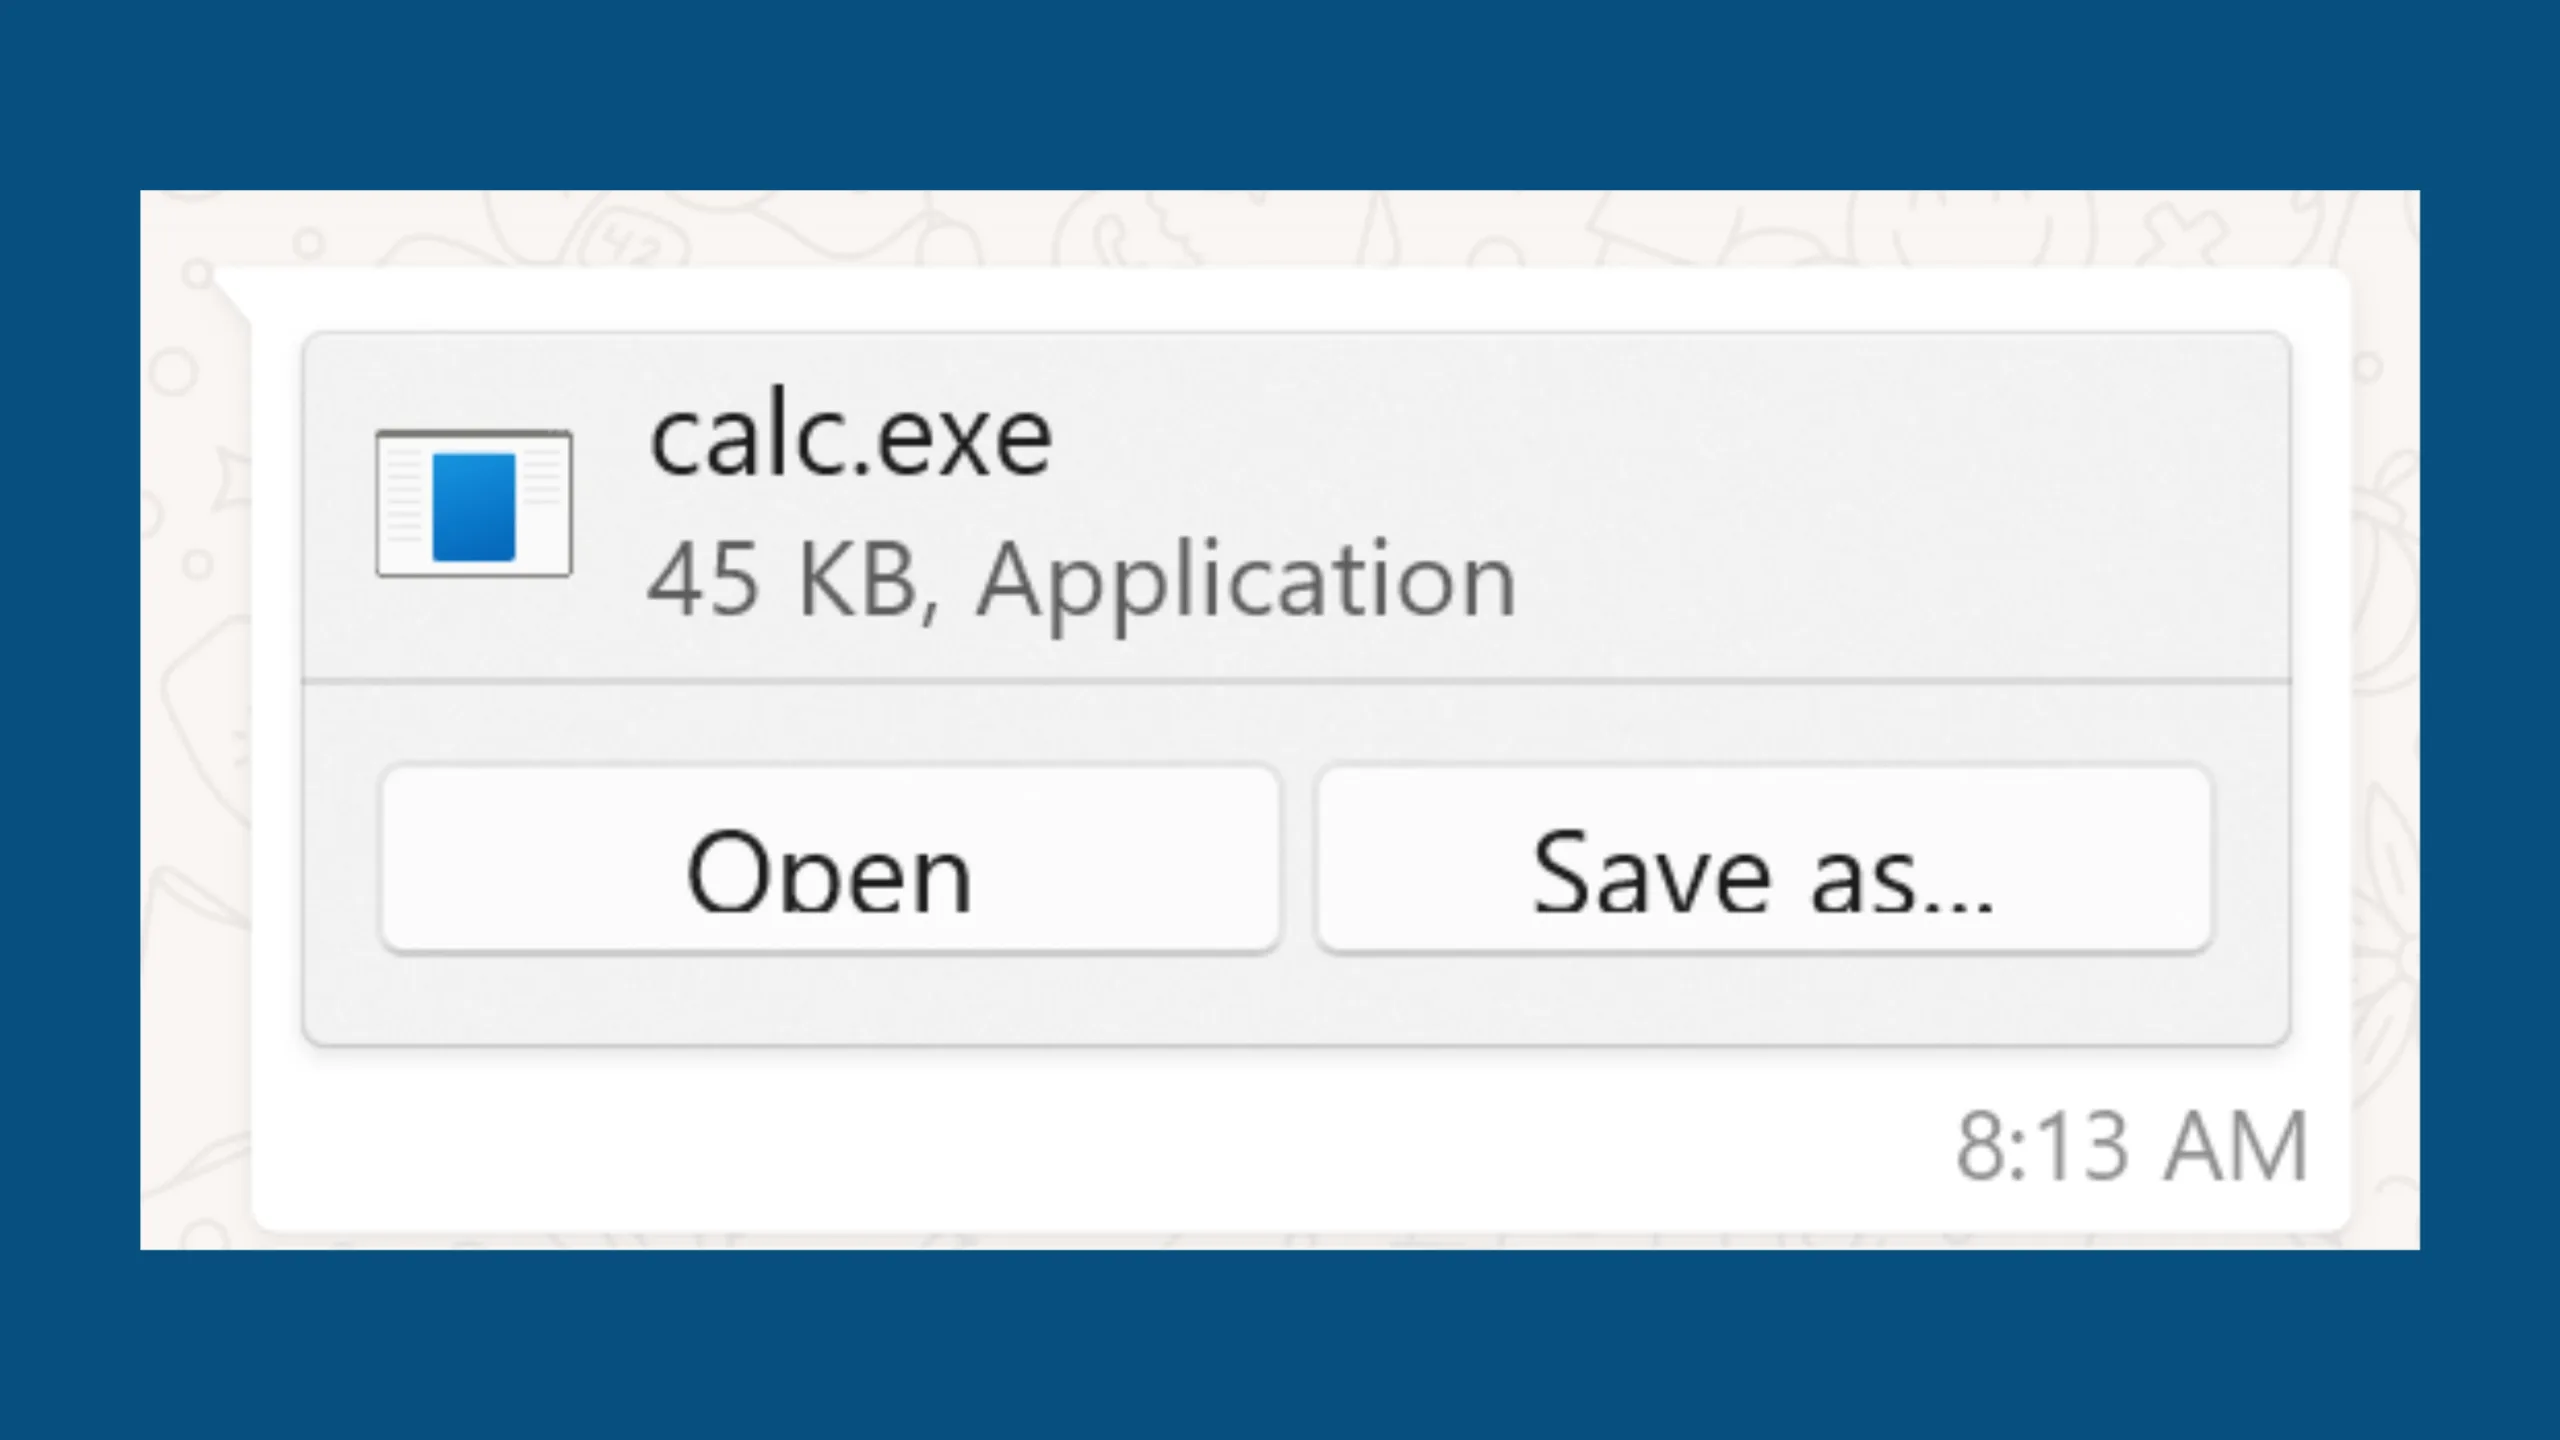Click the calc.exe application file icon
2560x1440 pixels.
[x=474, y=504]
